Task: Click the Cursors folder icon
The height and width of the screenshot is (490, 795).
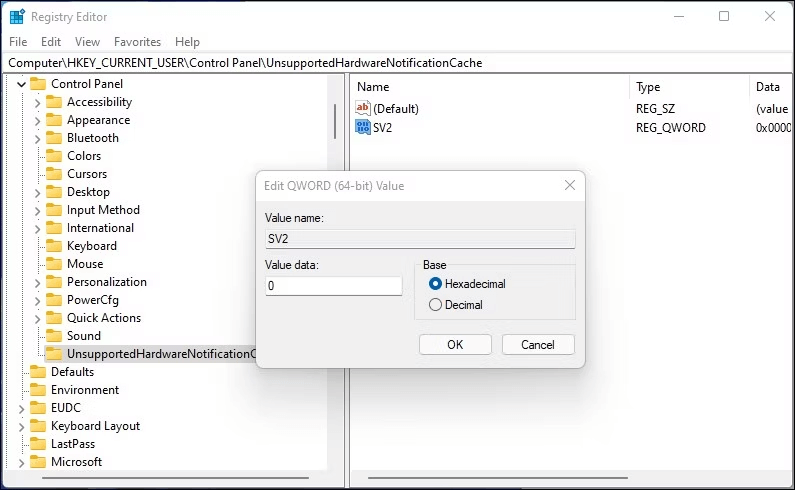Action: click(54, 174)
